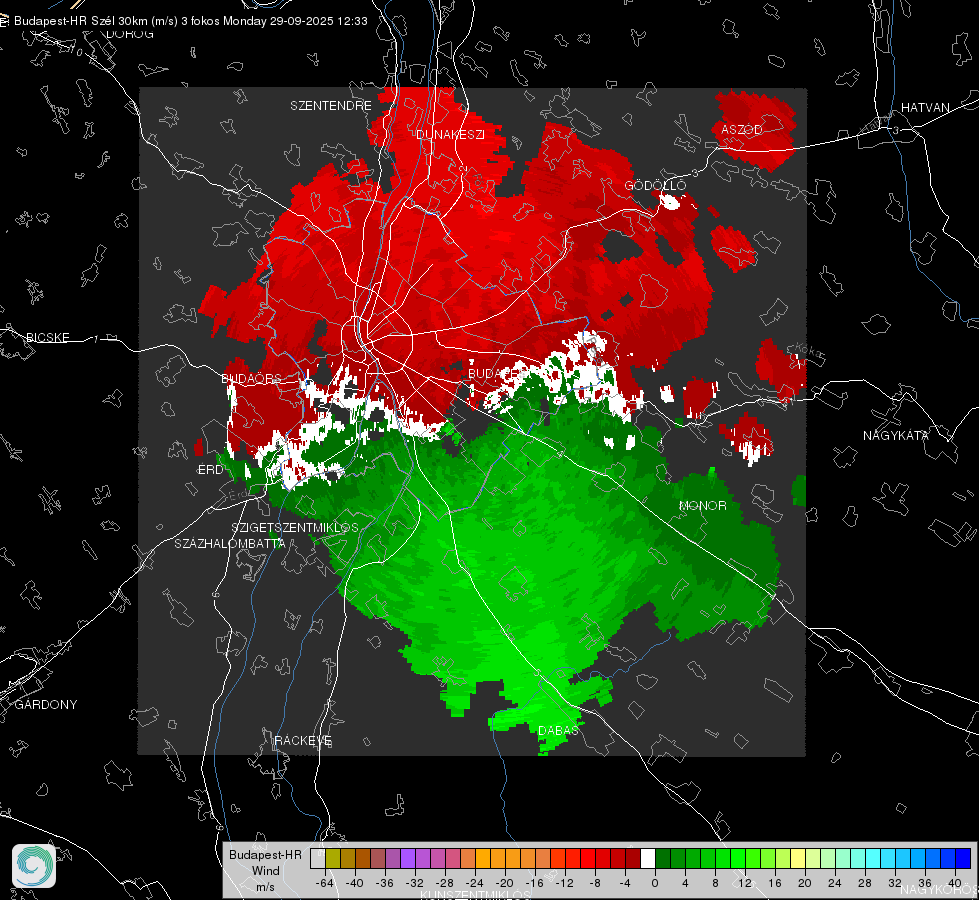The image size is (979, 900).
Task: Select the DABAS map label
Action: pos(558,730)
